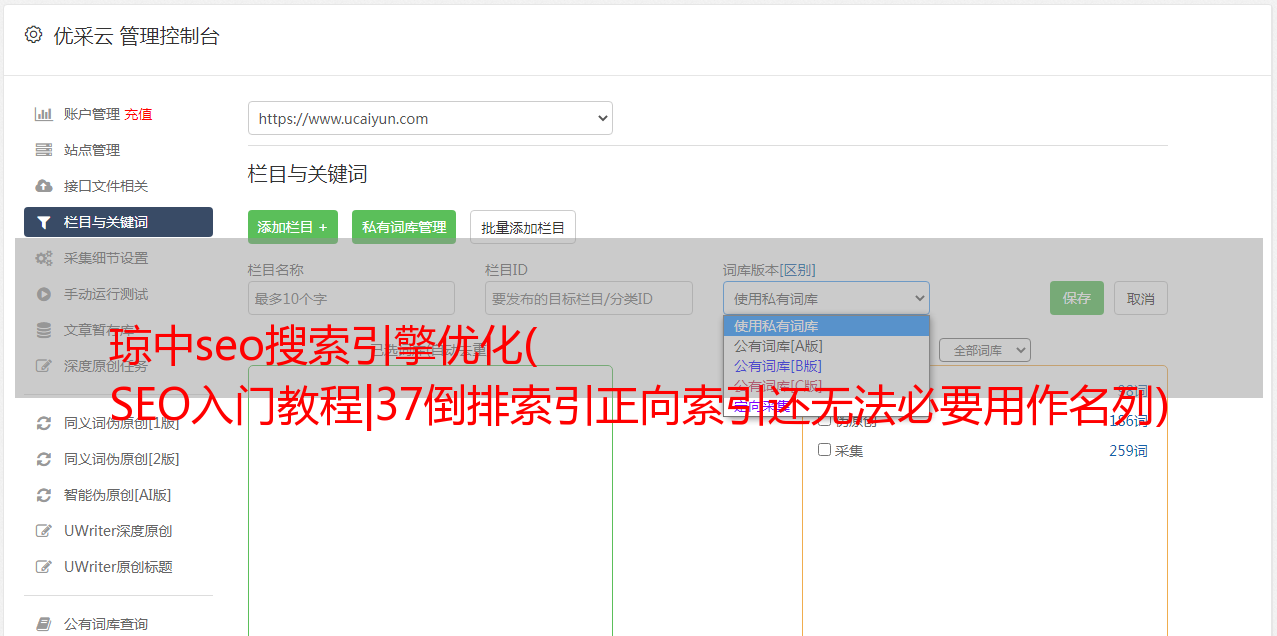Image resolution: width=1277 pixels, height=636 pixels.
Task: Open 公有词库查询 in the sidebar
Action: click(x=106, y=624)
